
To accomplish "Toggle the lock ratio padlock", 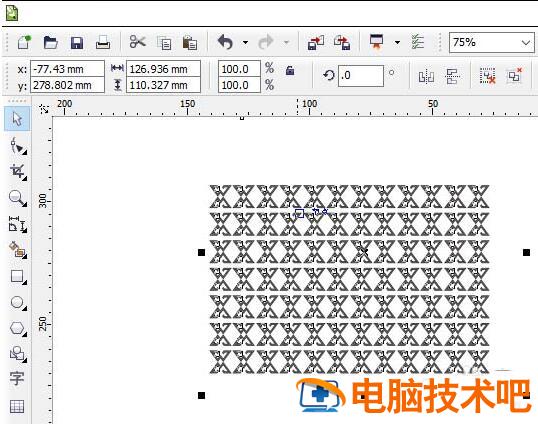I will coord(290,70).
